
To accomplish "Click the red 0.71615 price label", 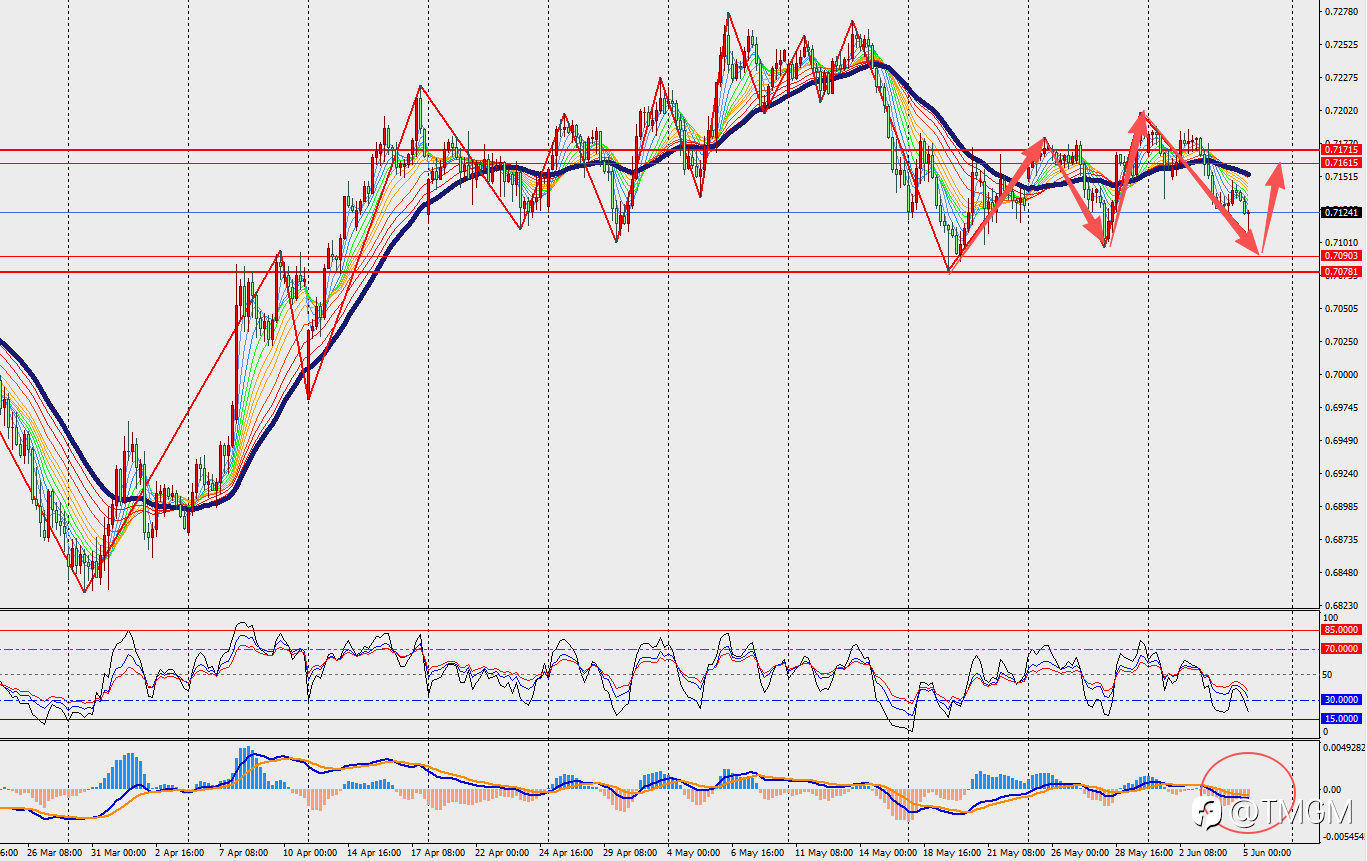I will (x=1340, y=162).
